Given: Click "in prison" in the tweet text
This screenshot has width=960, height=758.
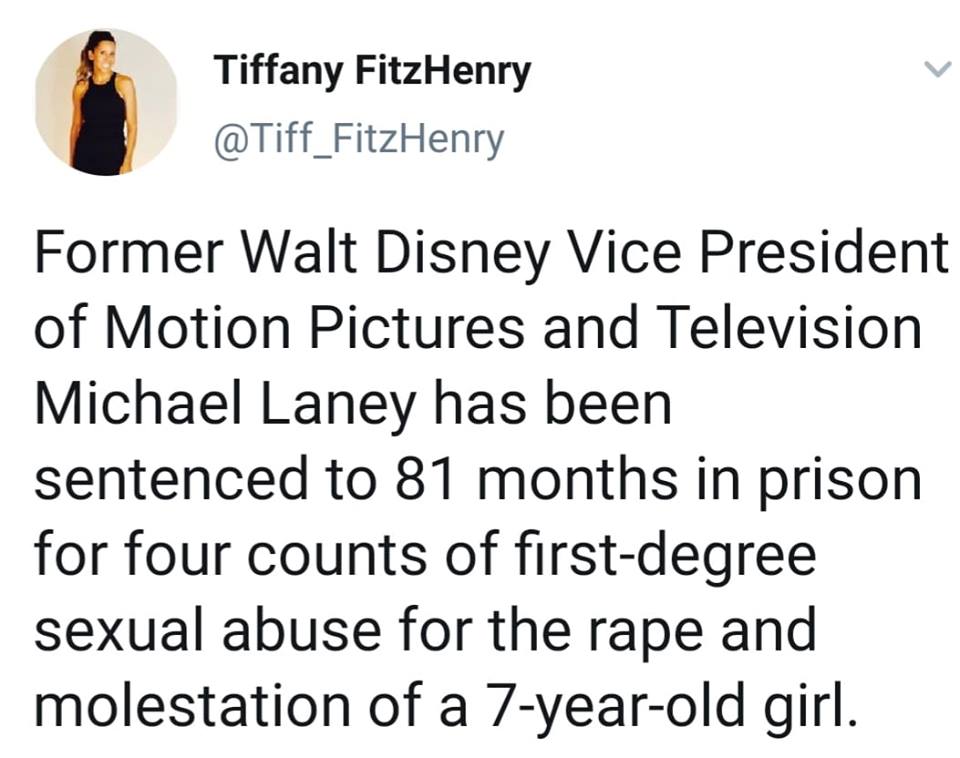Looking at the screenshot, I should 816,480.
